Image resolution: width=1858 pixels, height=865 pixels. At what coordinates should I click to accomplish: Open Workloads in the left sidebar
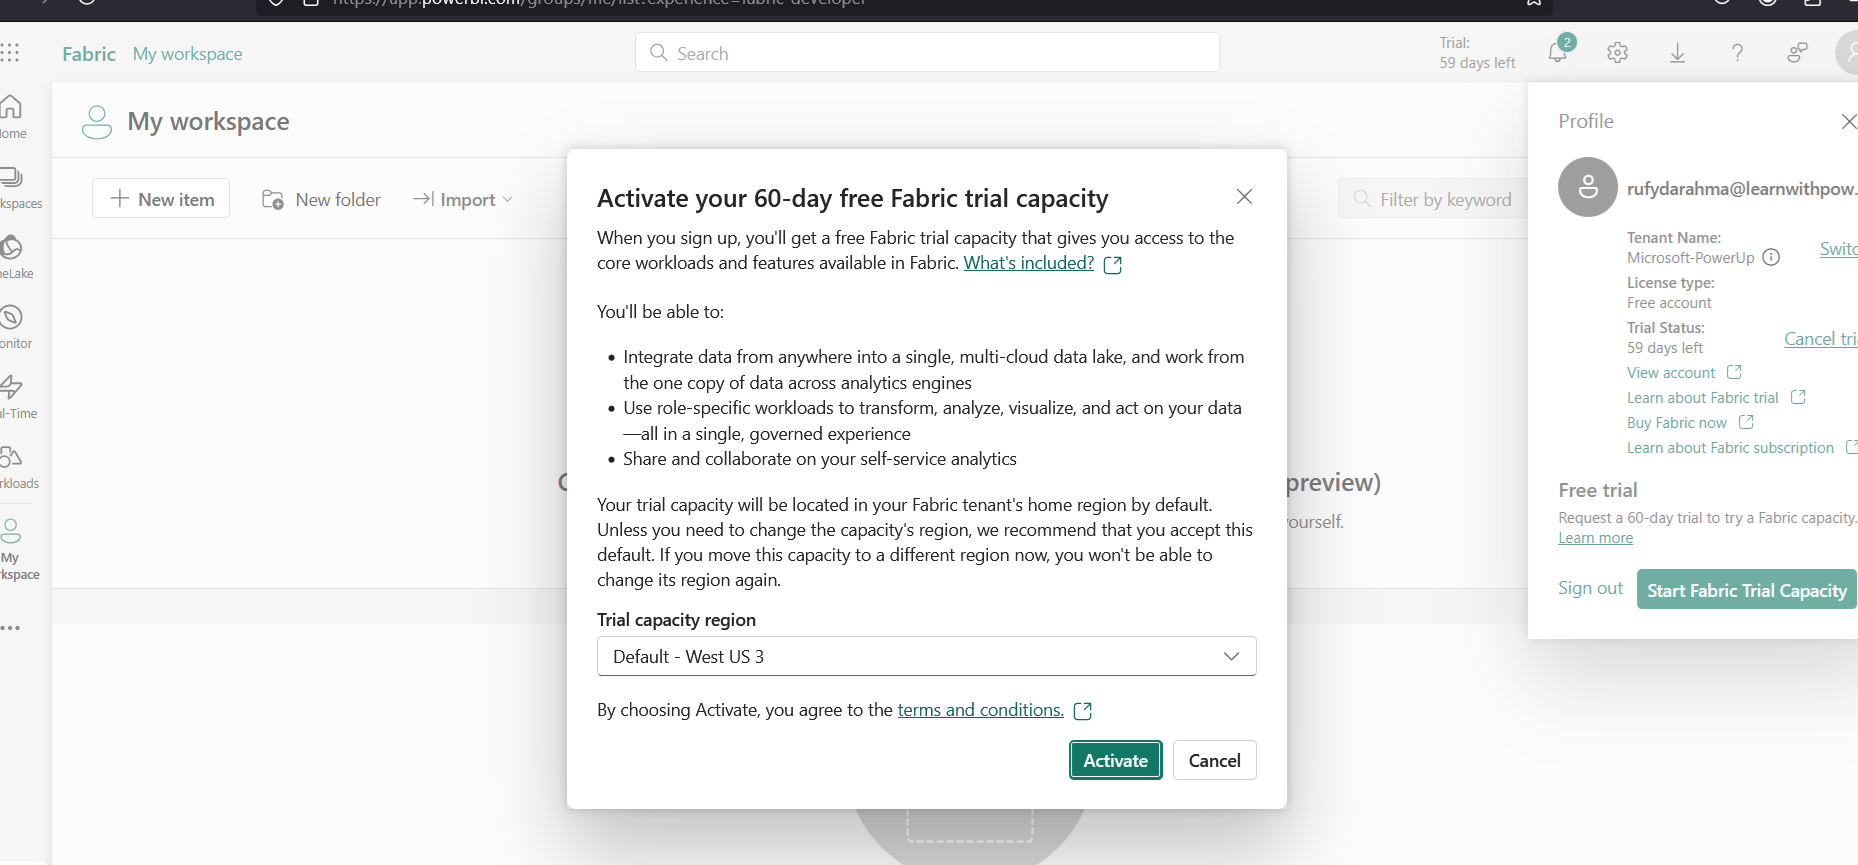pyautogui.click(x=17, y=468)
